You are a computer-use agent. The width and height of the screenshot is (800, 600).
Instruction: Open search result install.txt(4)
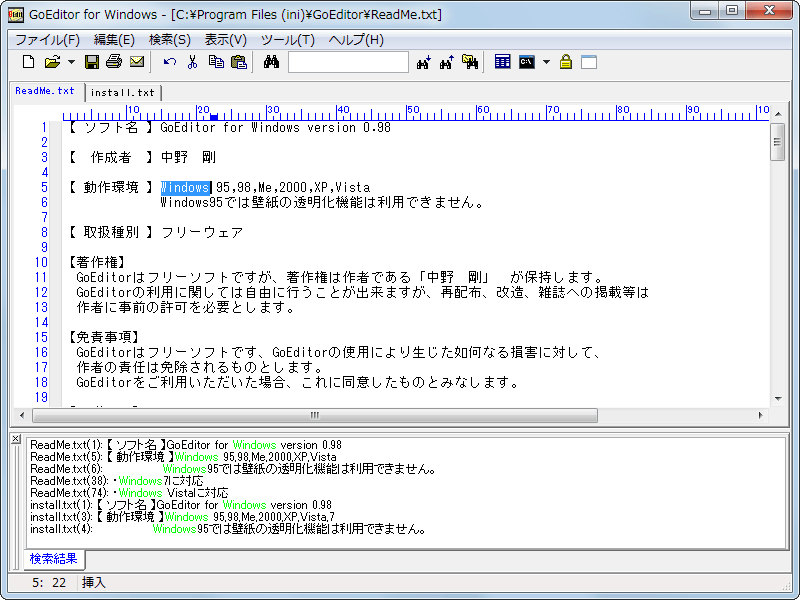[228, 529]
